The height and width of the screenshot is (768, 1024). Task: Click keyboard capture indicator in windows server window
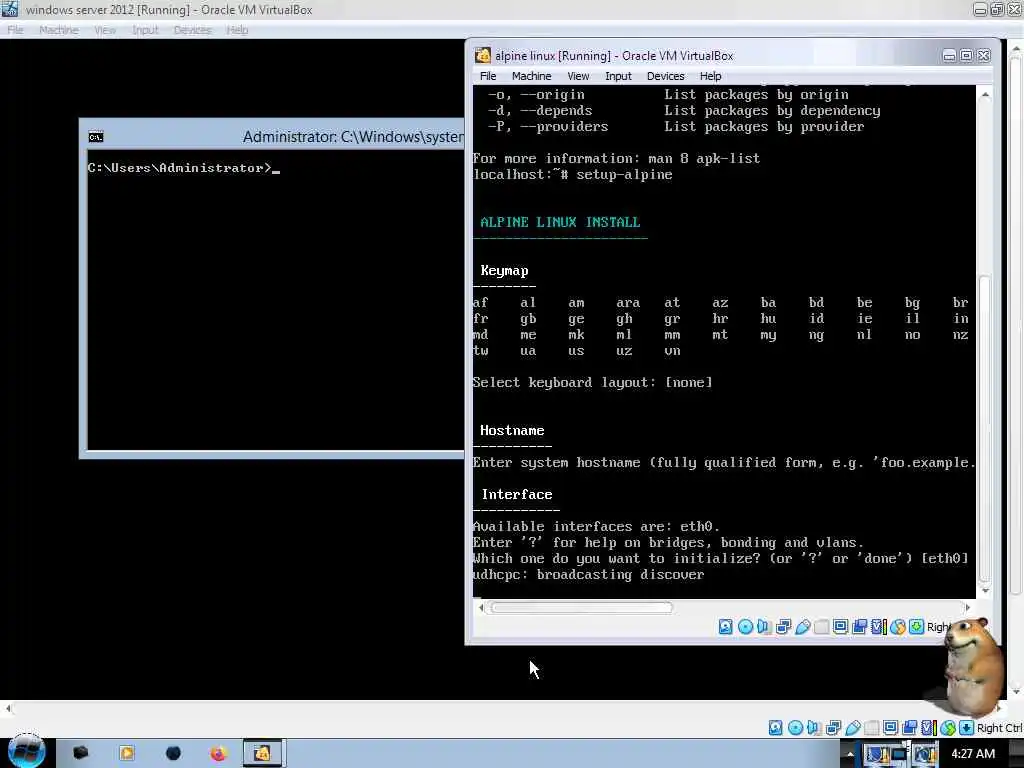(x=967, y=728)
